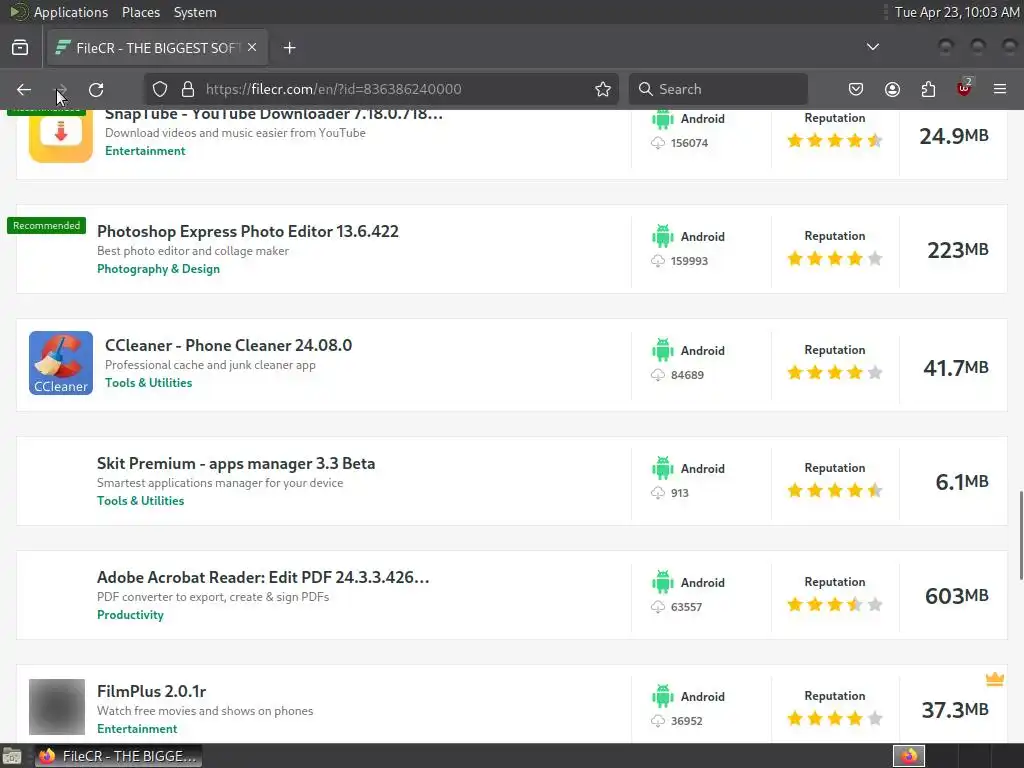The height and width of the screenshot is (768, 1024).
Task: Open Adobe Acrobat Reader: Edit PDF title
Action: coord(263,577)
